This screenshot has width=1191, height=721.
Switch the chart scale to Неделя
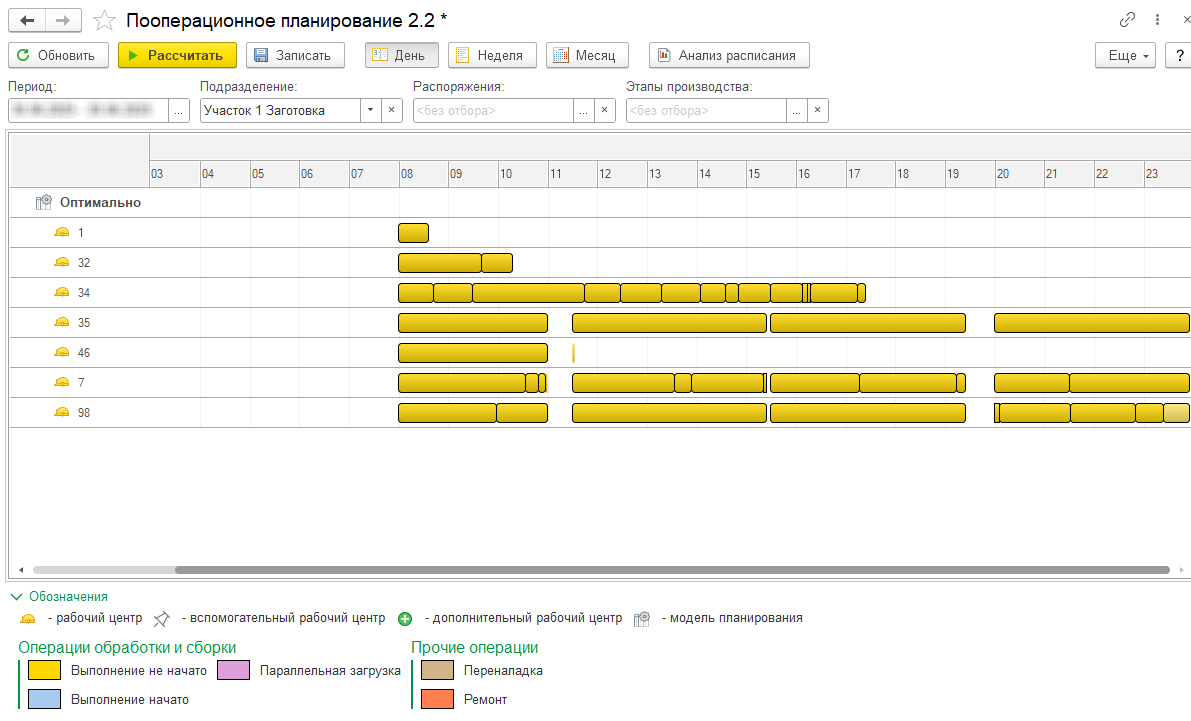coord(492,55)
